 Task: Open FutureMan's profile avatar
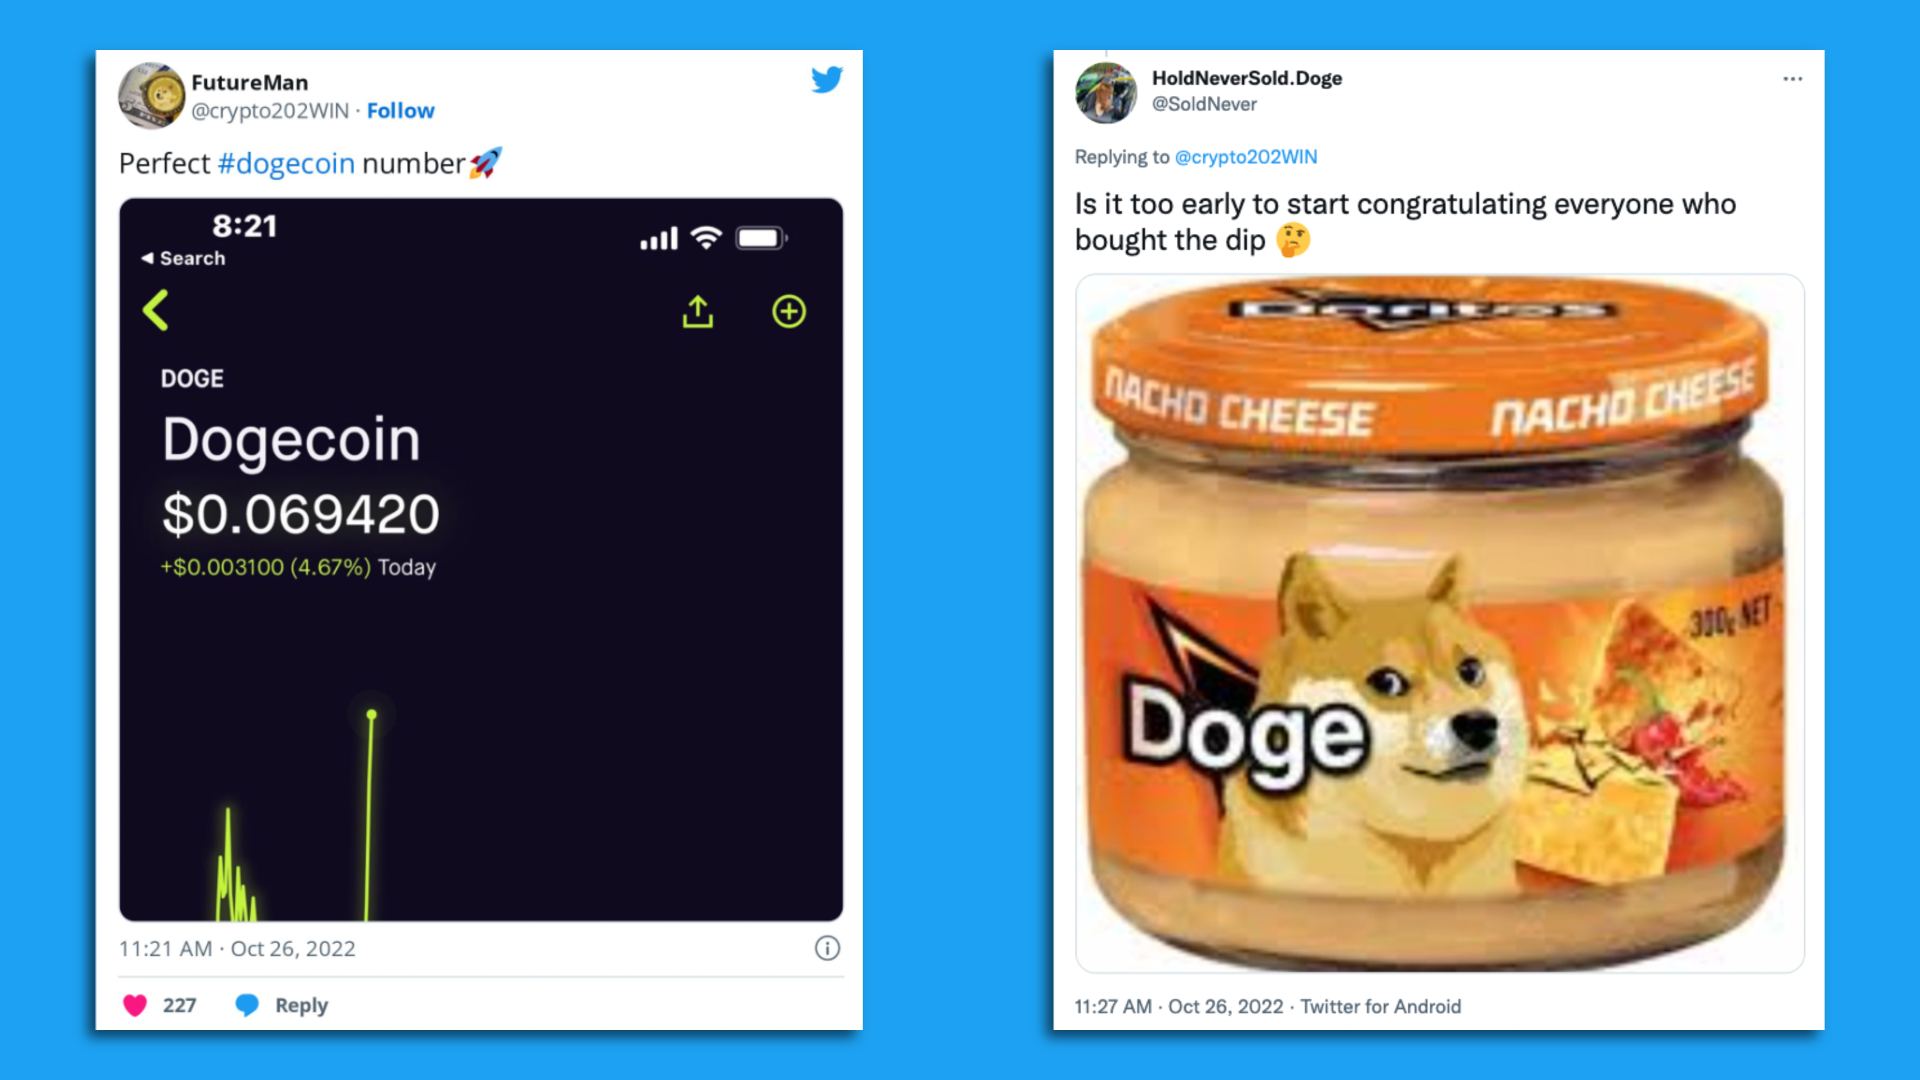(x=152, y=96)
